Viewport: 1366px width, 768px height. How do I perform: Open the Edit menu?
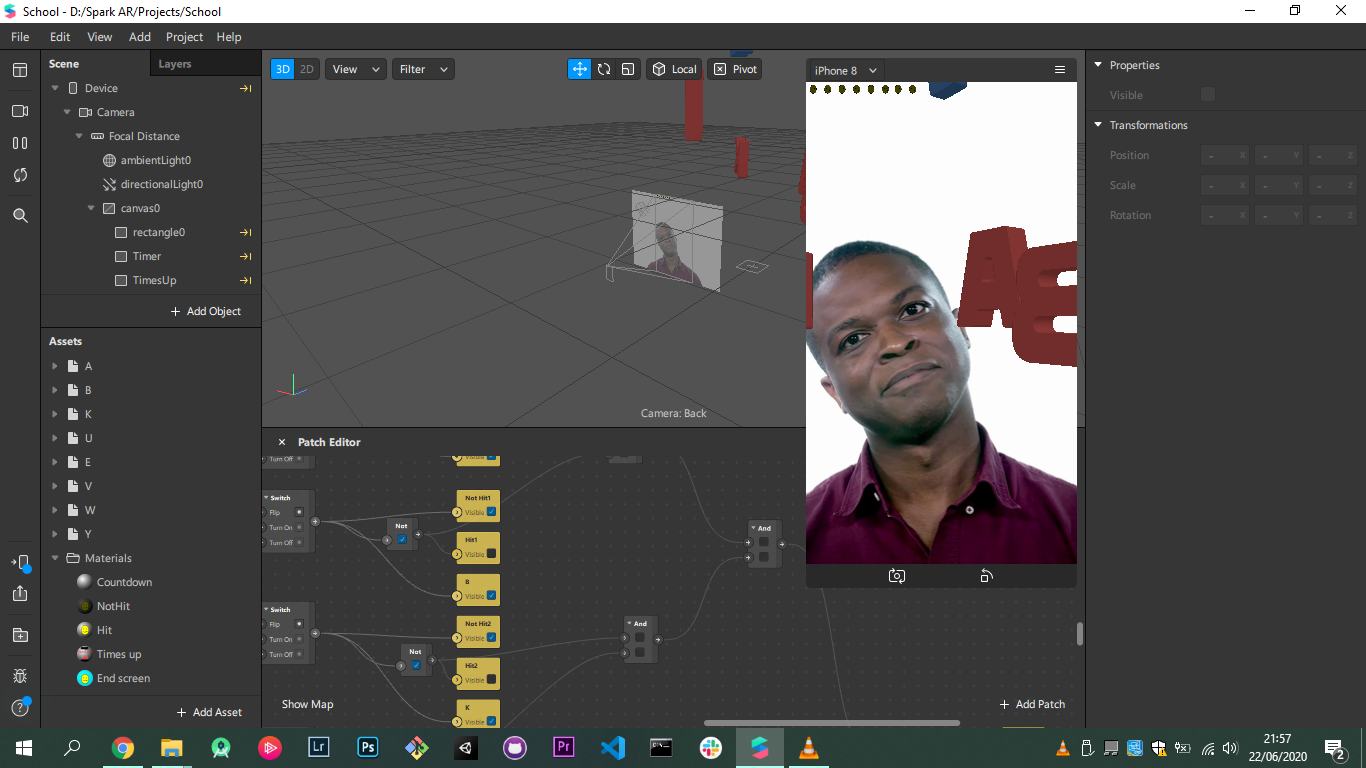click(60, 37)
